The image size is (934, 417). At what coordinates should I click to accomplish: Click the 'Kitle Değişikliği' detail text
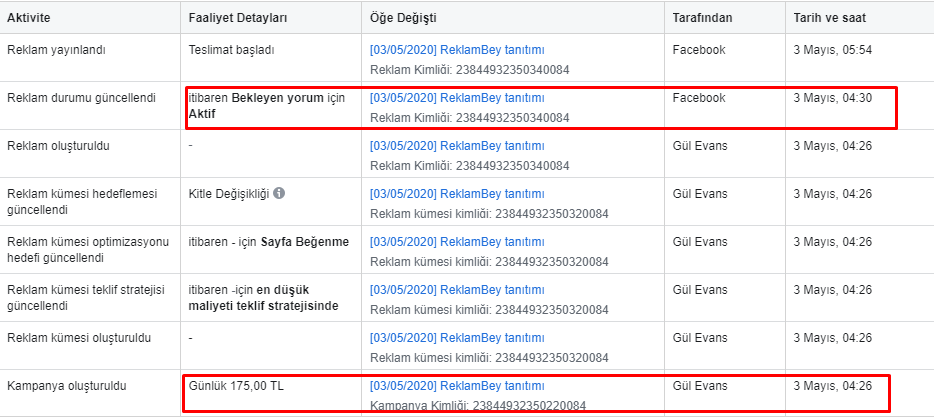click(229, 194)
